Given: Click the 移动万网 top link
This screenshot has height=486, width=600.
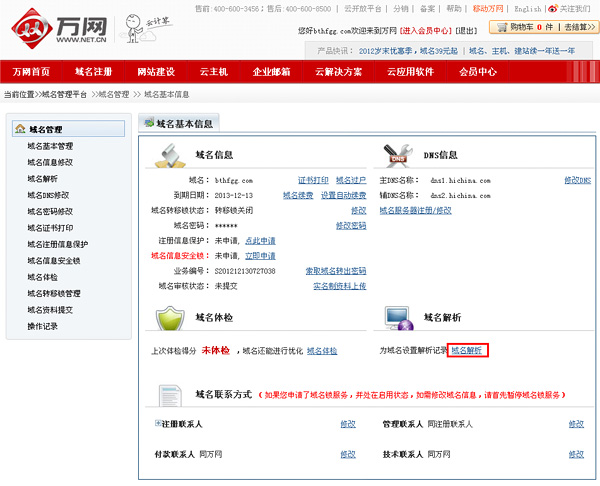Looking at the screenshot, I should [x=488, y=8].
